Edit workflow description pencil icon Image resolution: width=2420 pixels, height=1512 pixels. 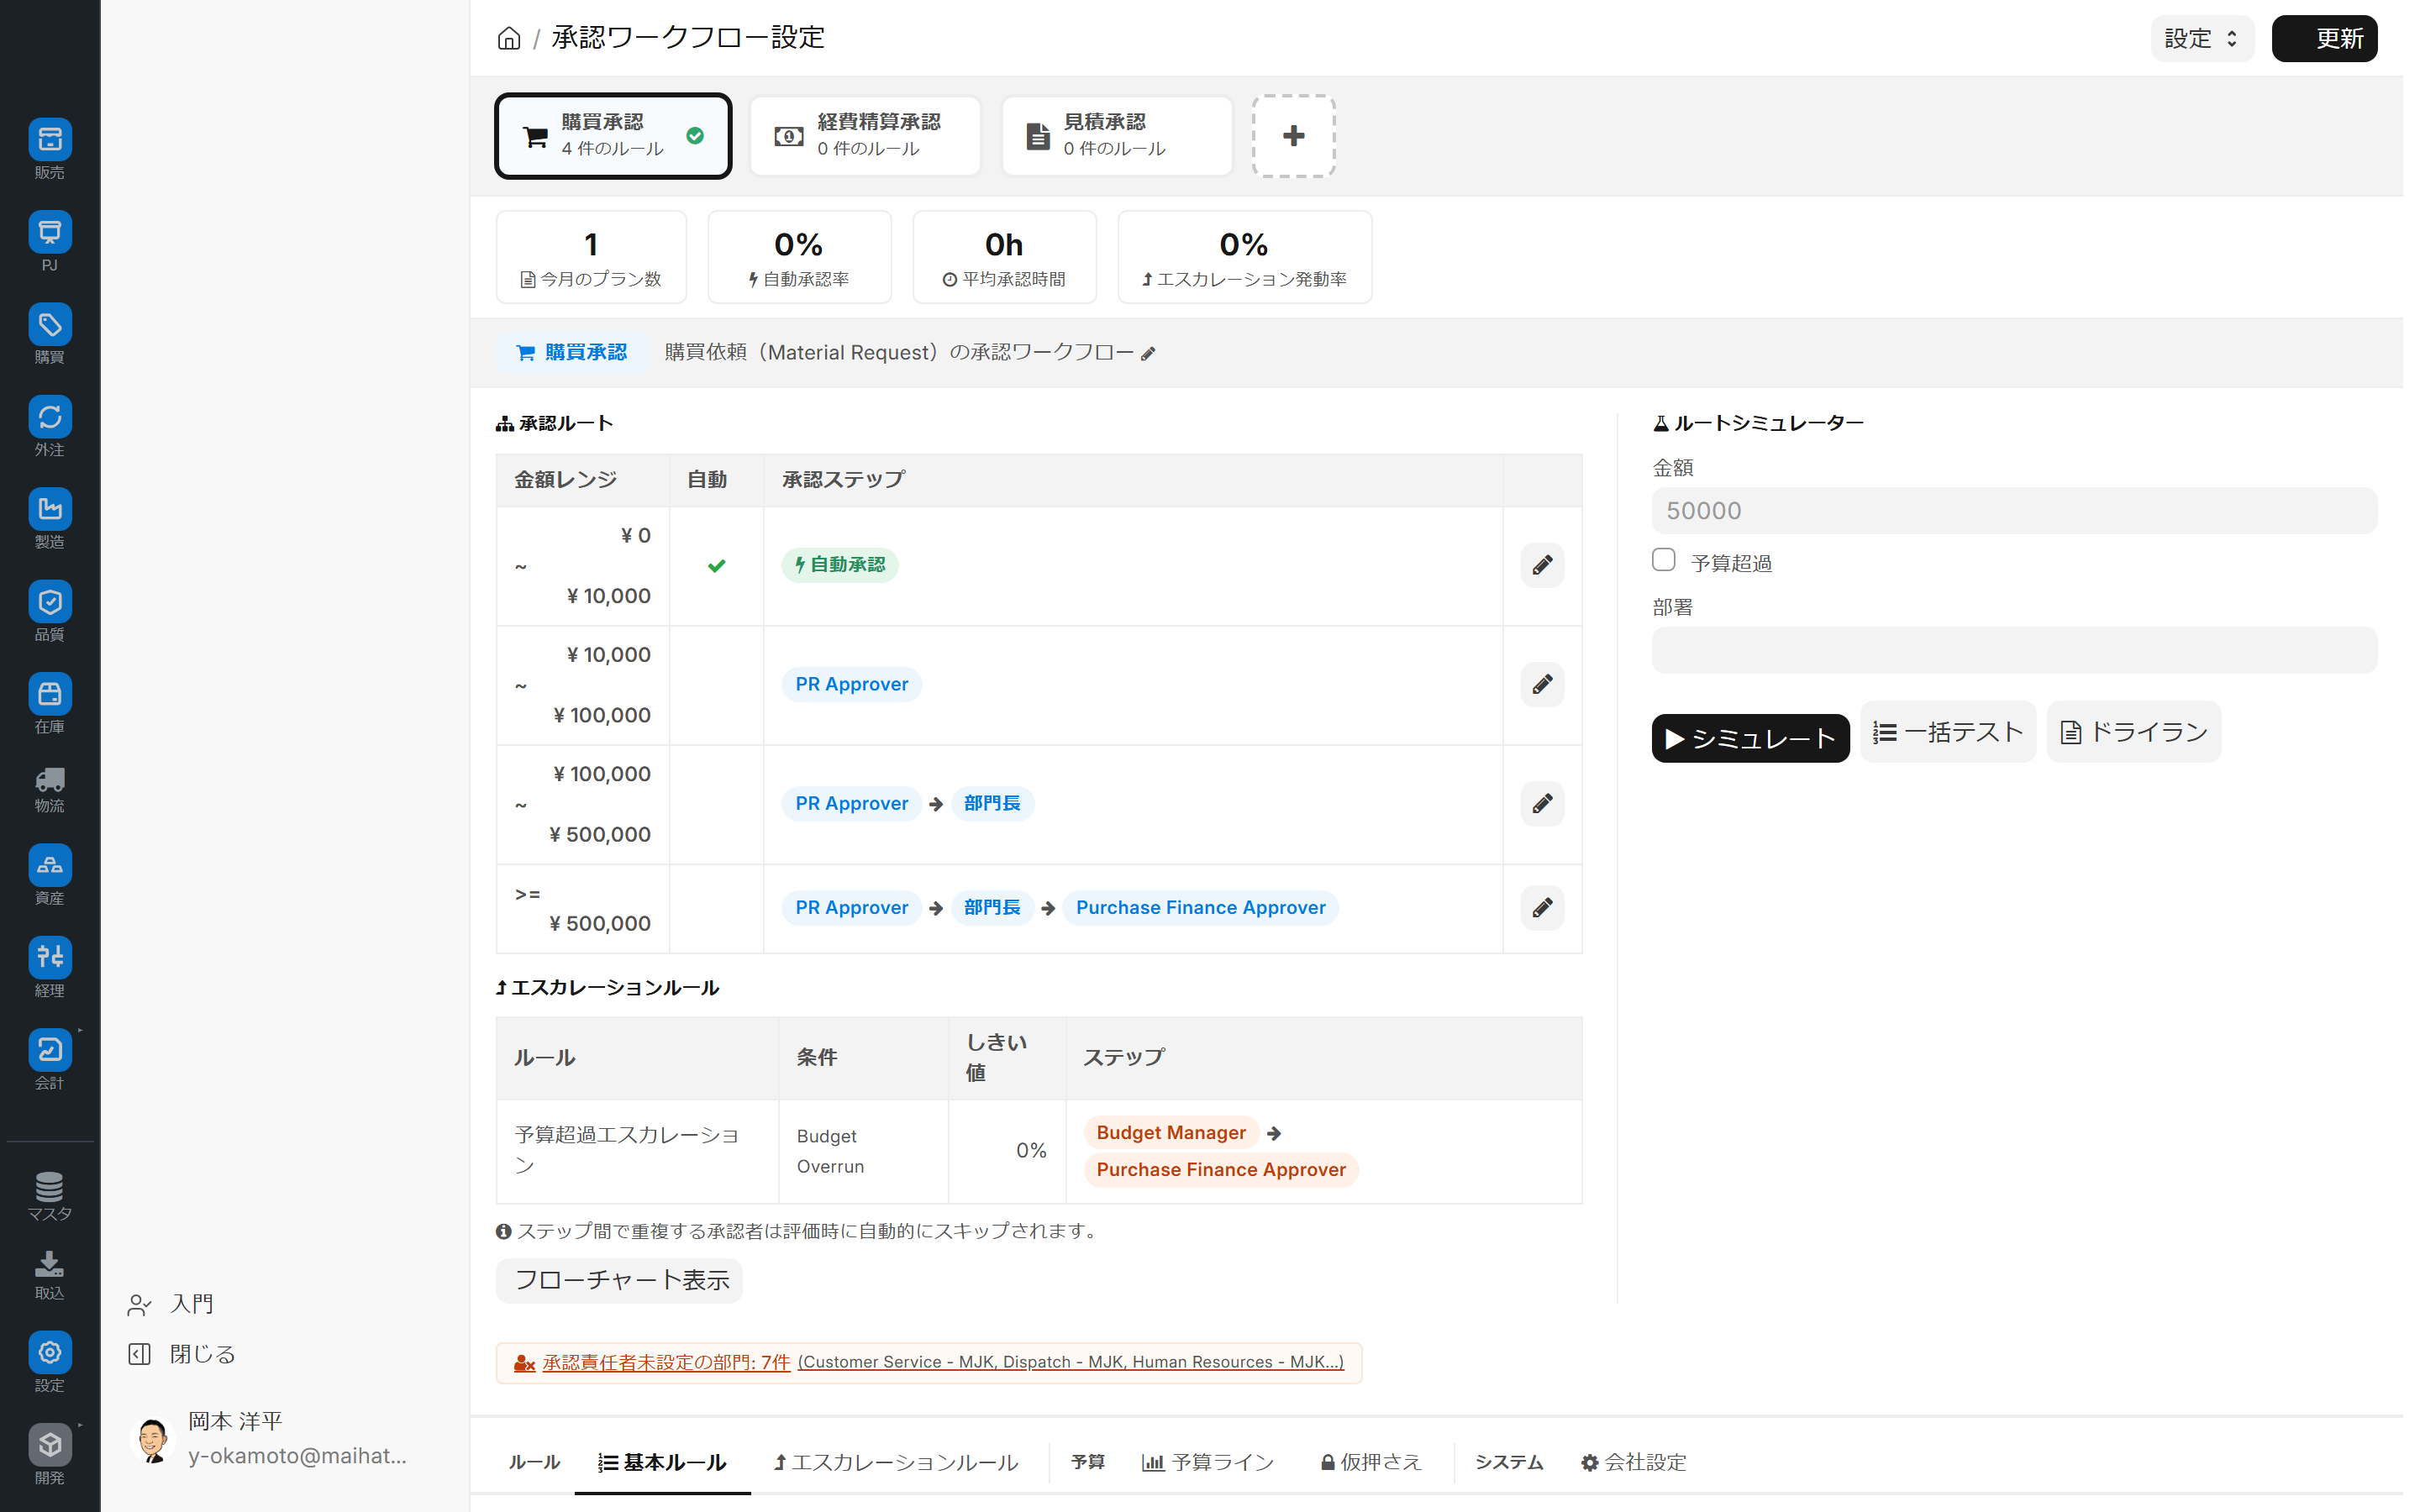tap(1148, 354)
